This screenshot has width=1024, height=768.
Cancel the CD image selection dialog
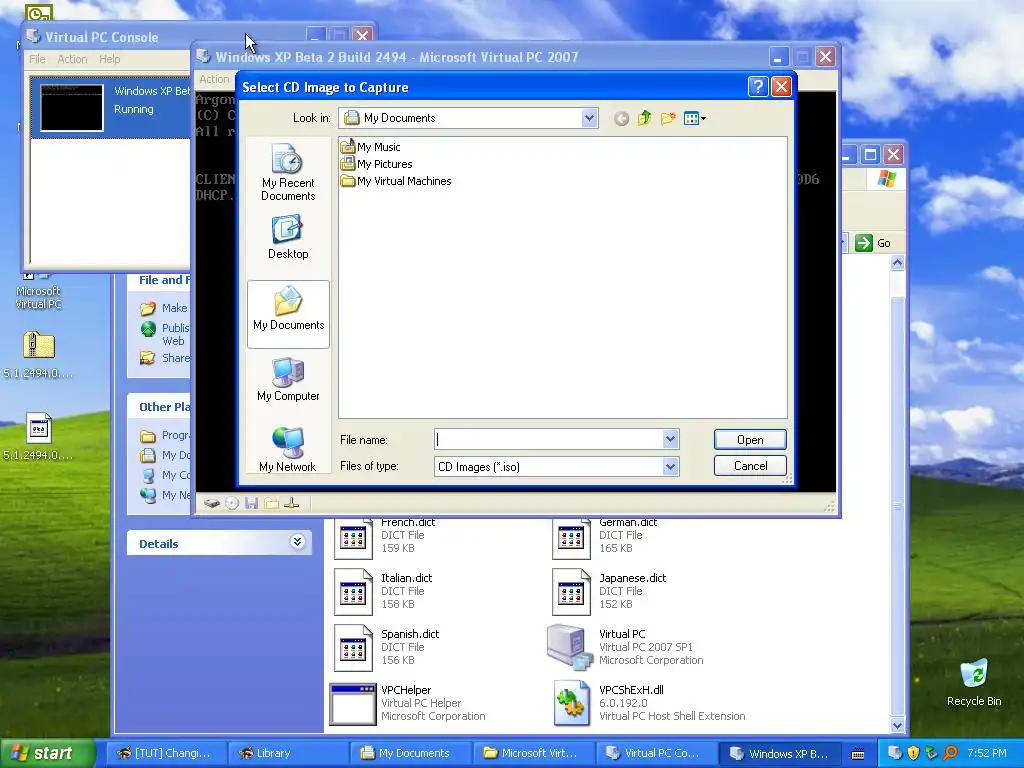click(x=750, y=466)
